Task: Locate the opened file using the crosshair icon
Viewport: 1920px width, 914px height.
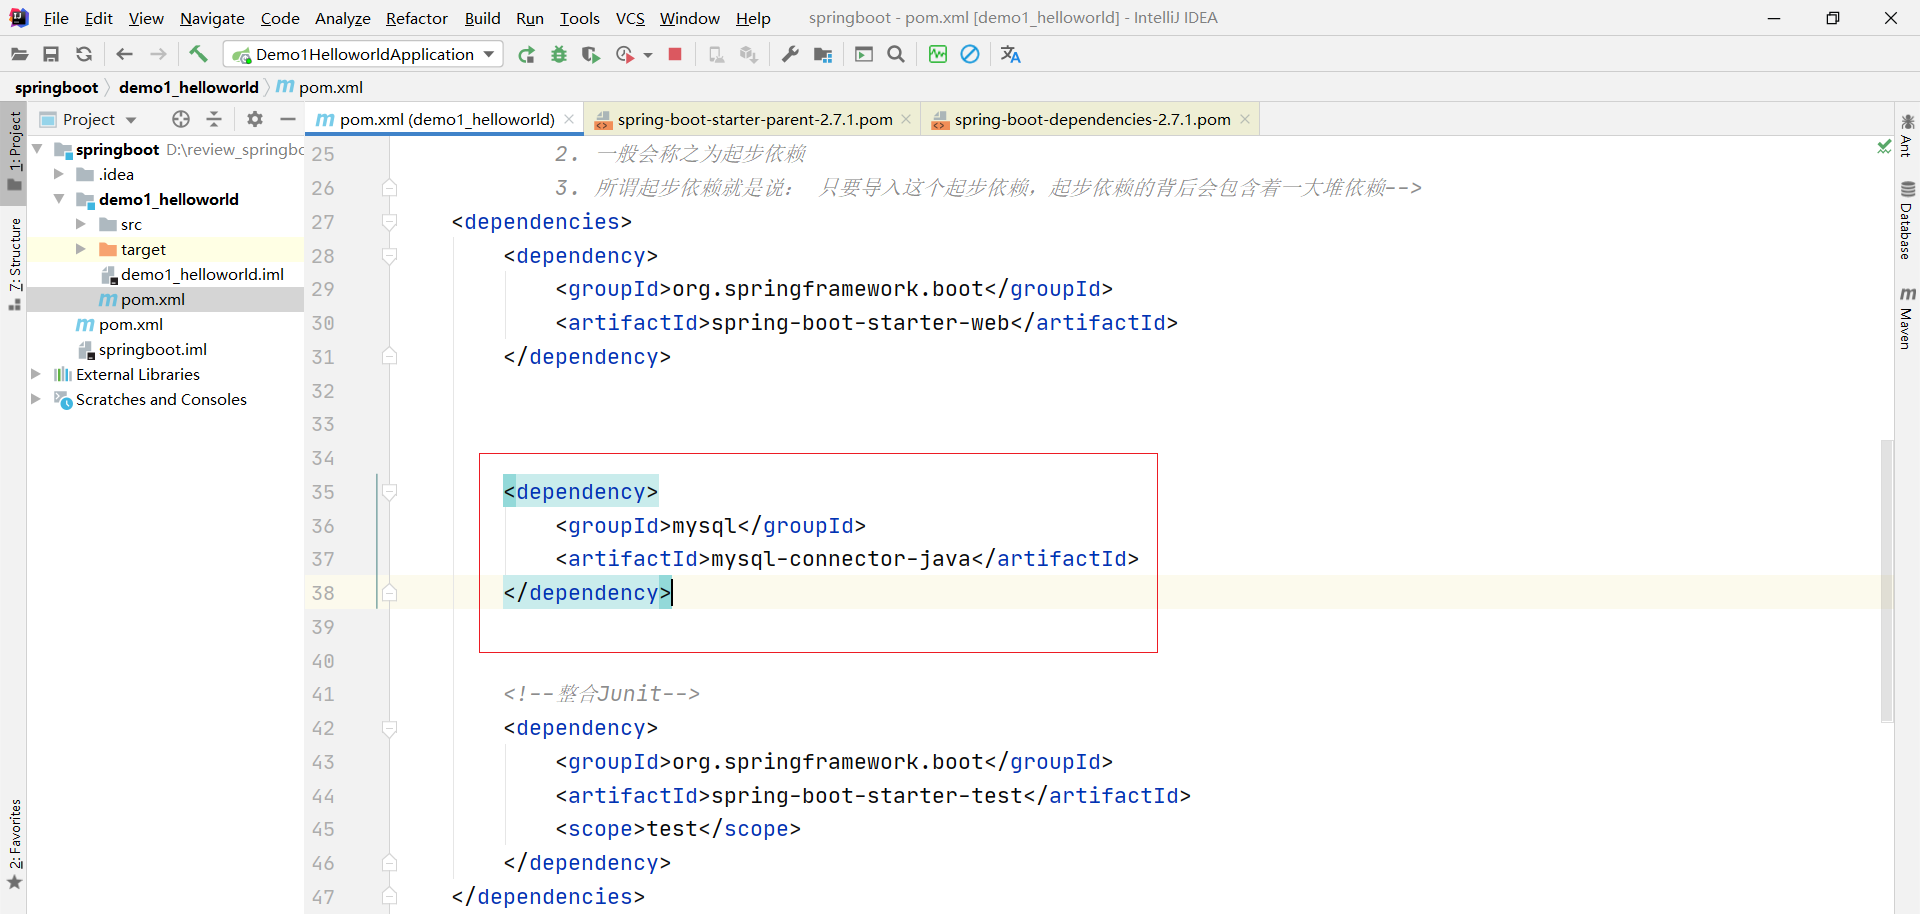Action: 180,119
